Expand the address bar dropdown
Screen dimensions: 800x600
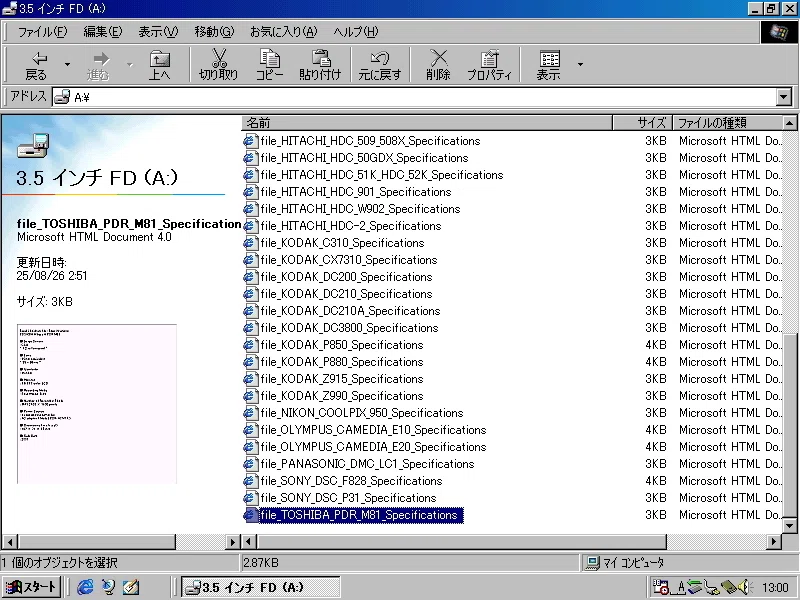[x=784, y=97]
